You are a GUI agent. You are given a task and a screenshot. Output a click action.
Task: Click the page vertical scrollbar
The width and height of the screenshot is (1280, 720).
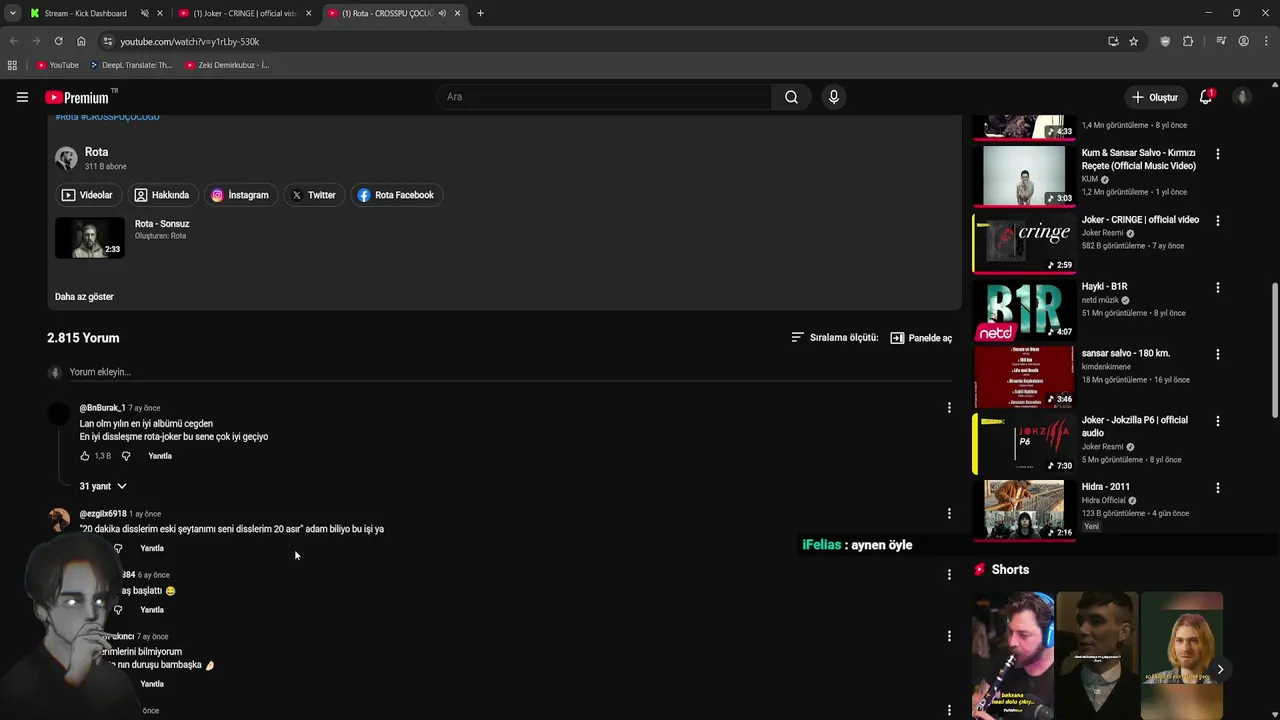[x=1274, y=350]
